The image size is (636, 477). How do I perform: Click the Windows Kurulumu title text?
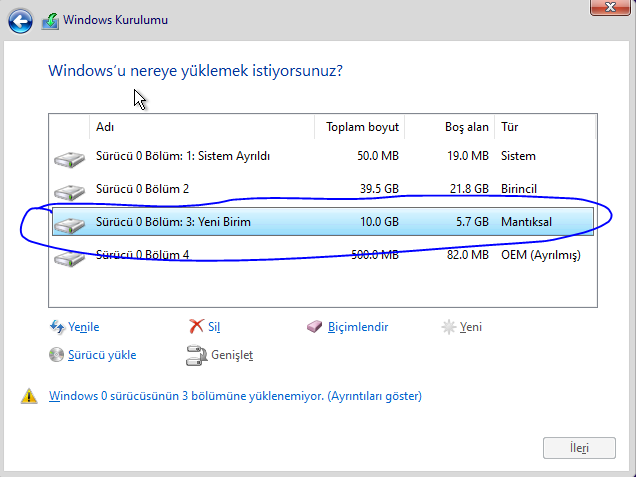pos(116,20)
